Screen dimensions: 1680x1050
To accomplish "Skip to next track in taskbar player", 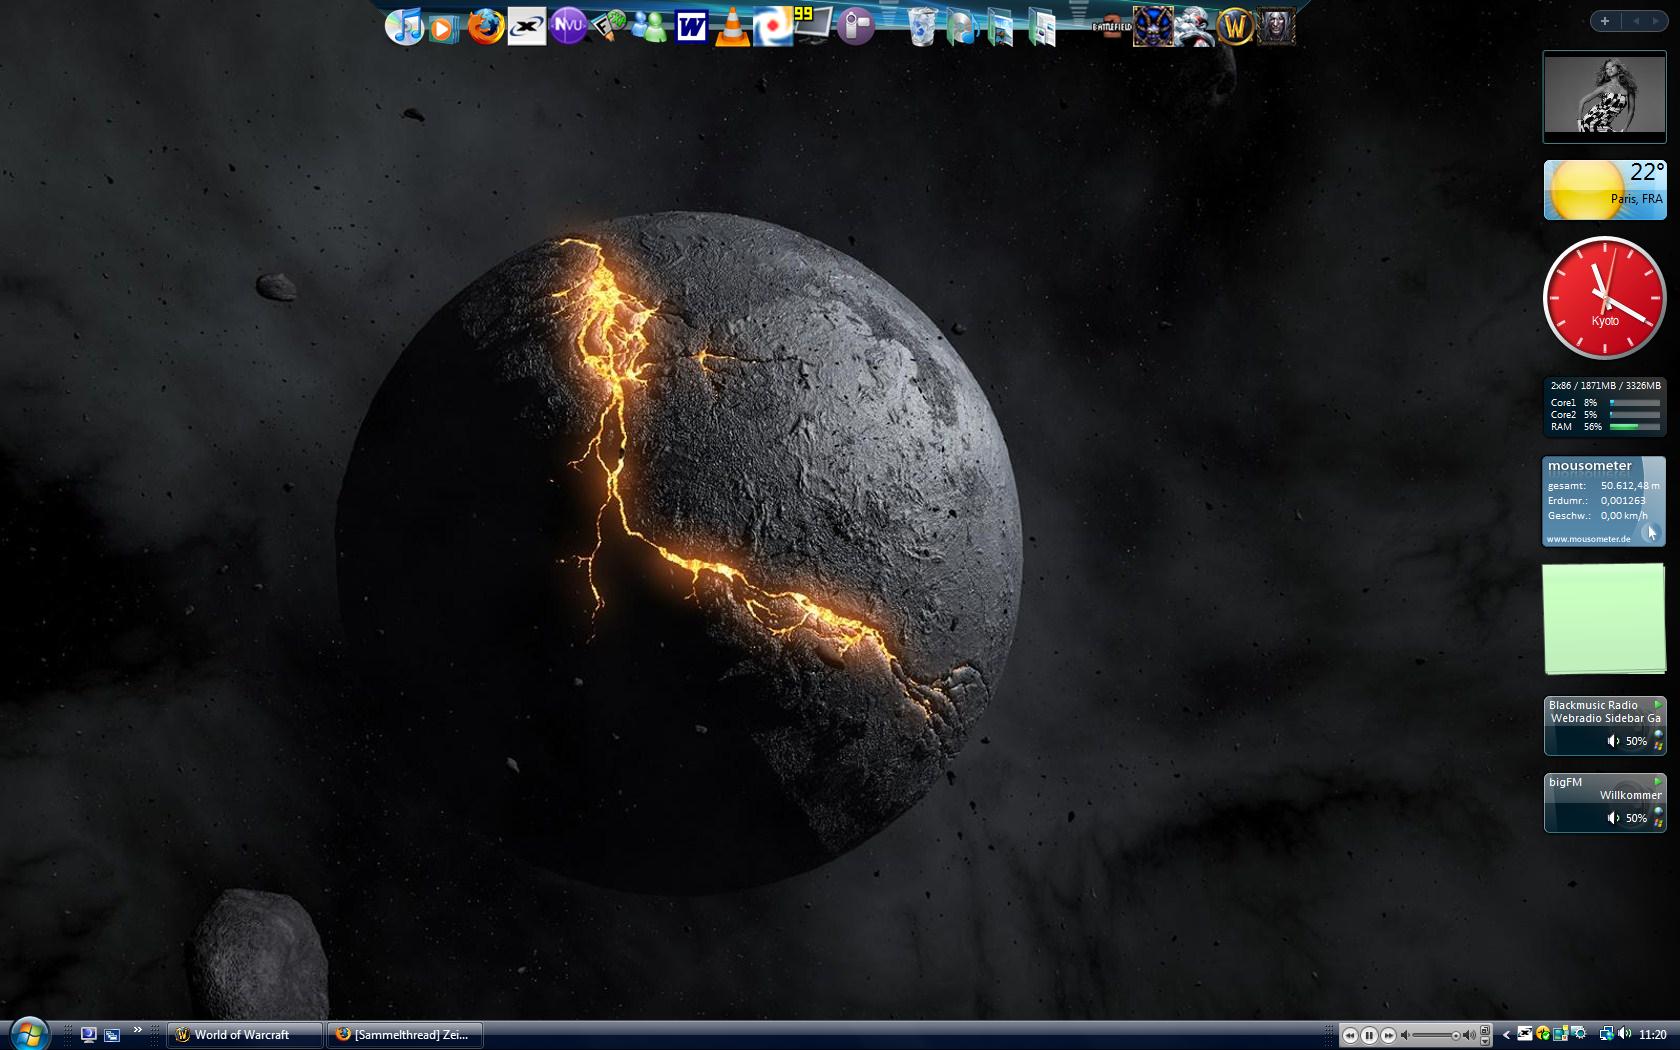I will (x=1388, y=1036).
